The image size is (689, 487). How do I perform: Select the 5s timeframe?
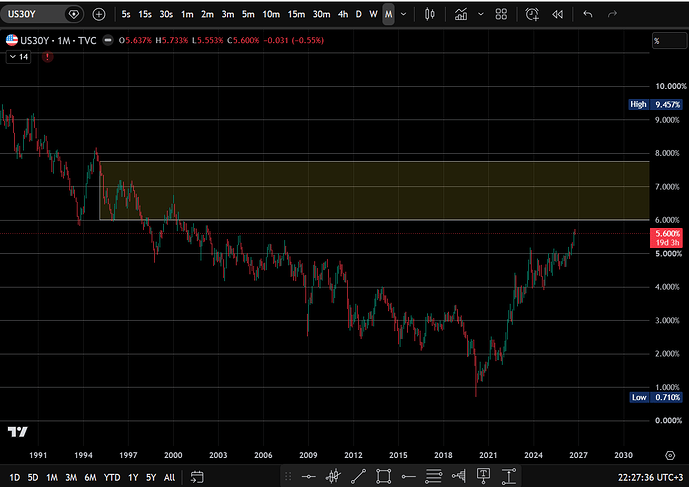click(126, 15)
